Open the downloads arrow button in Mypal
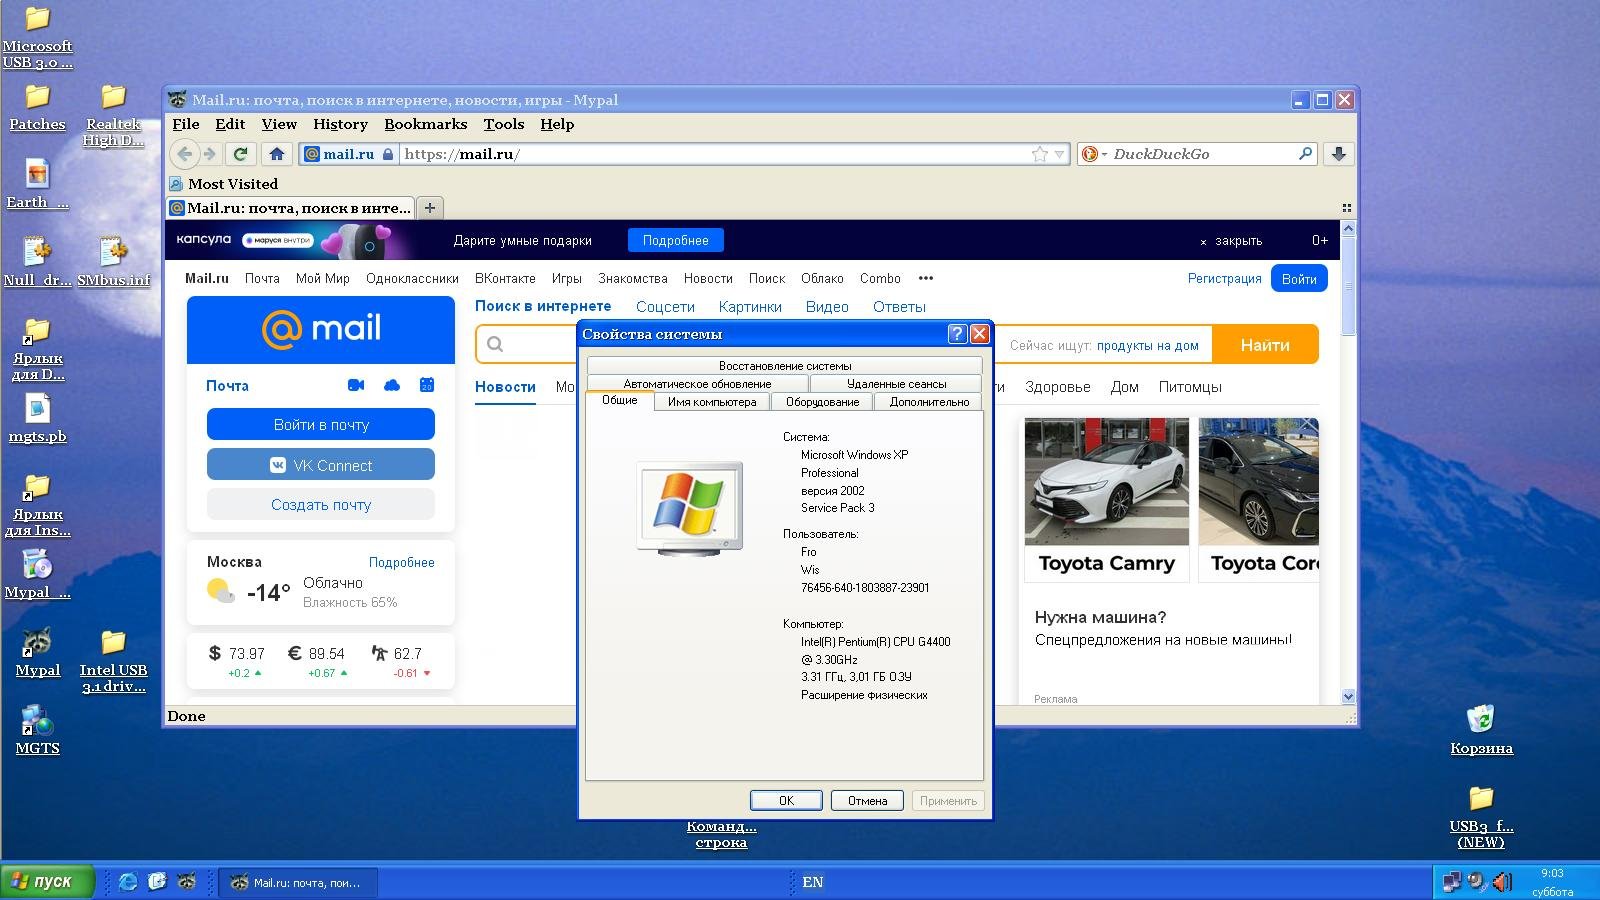Viewport: 1600px width, 900px height. point(1338,154)
